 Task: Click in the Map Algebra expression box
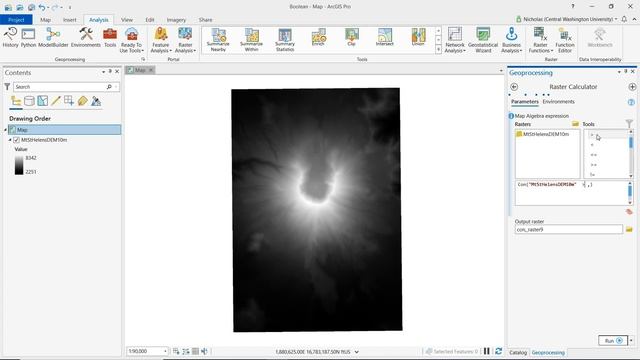(x=571, y=193)
